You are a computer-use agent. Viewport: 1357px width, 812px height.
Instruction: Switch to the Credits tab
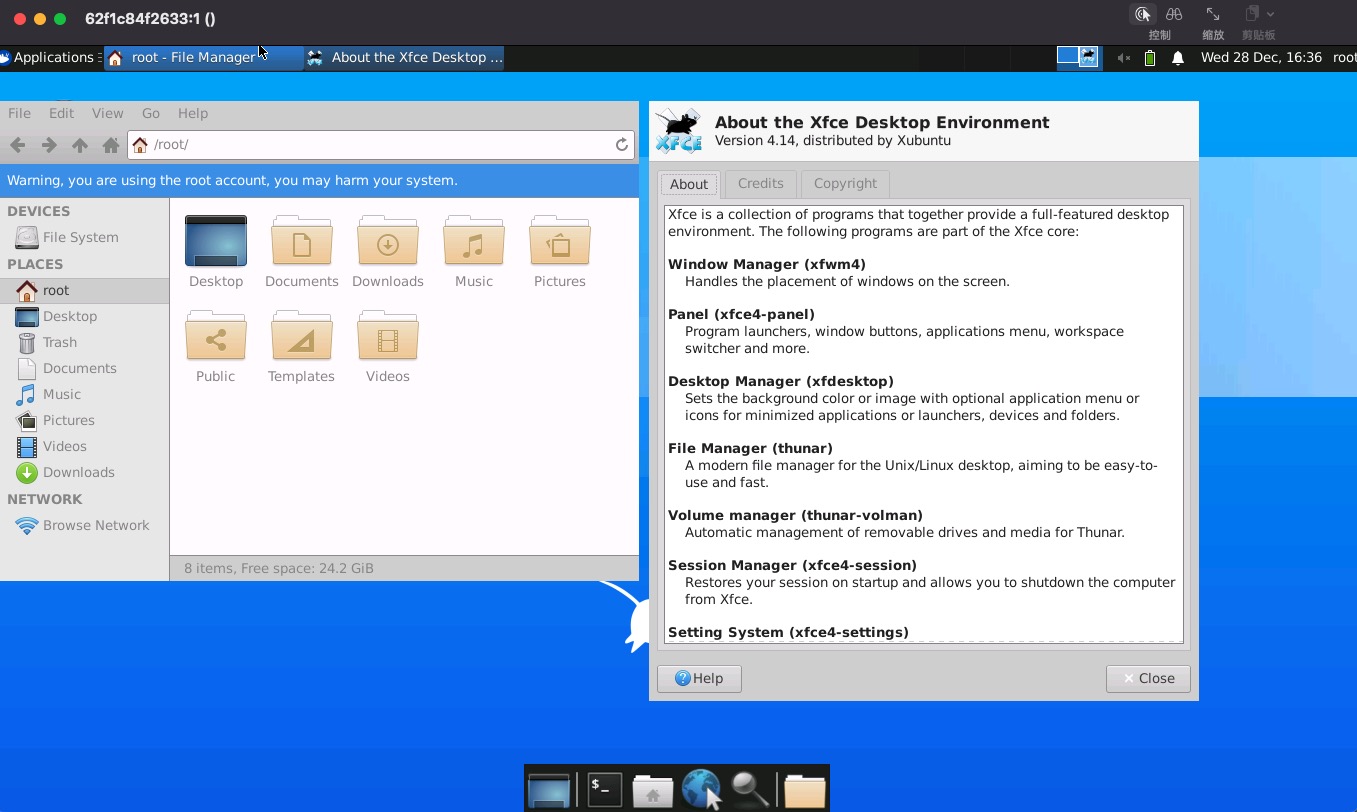tap(760, 183)
